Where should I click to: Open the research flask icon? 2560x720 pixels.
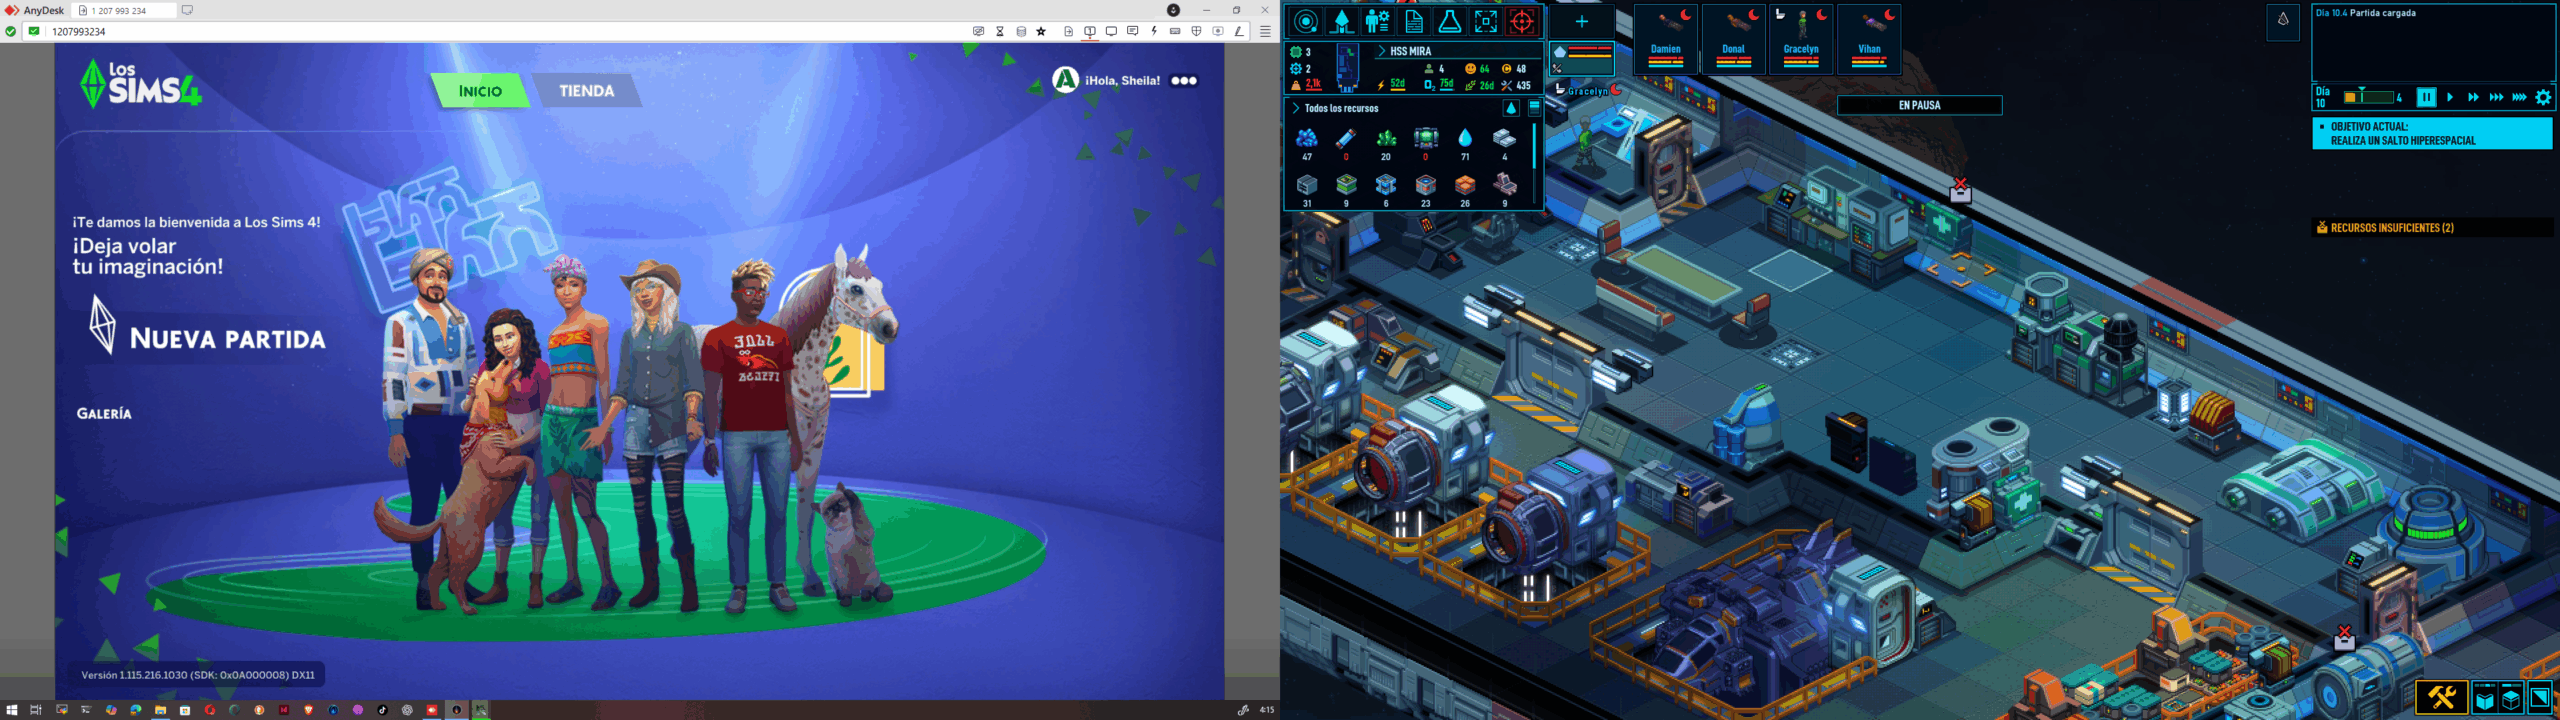(x=1450, y=21)
